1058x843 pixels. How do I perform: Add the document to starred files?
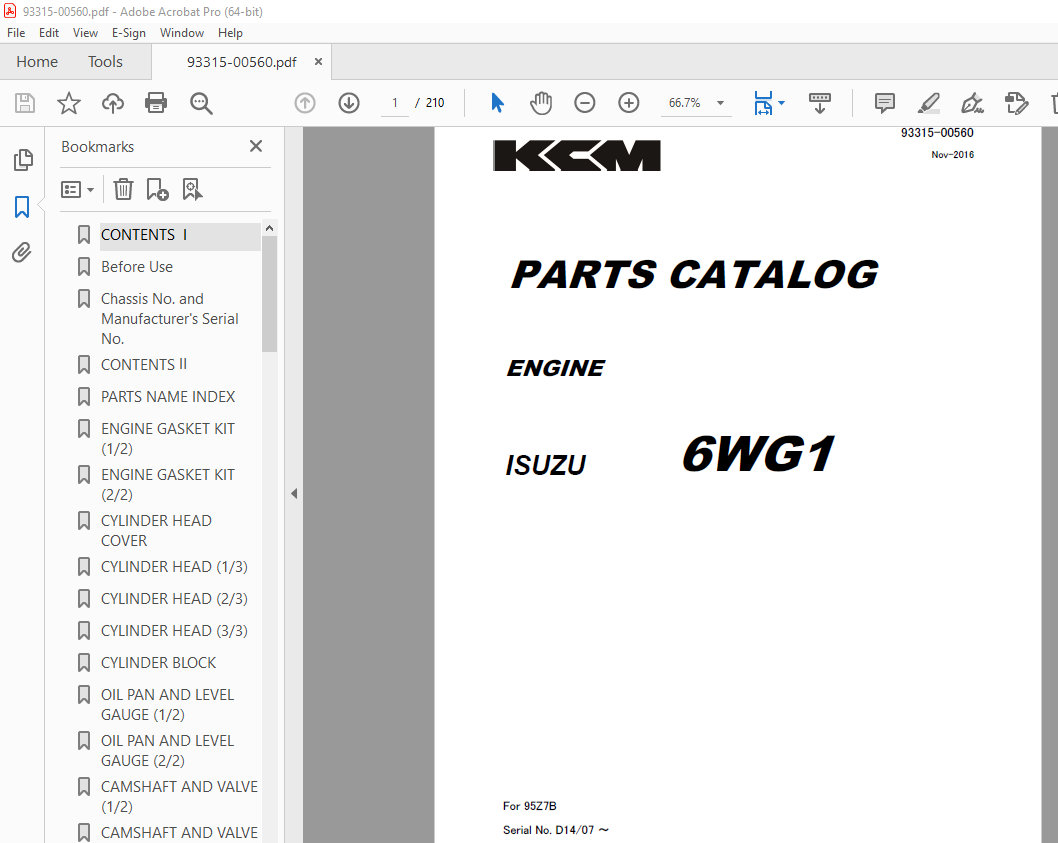point(69,103)
